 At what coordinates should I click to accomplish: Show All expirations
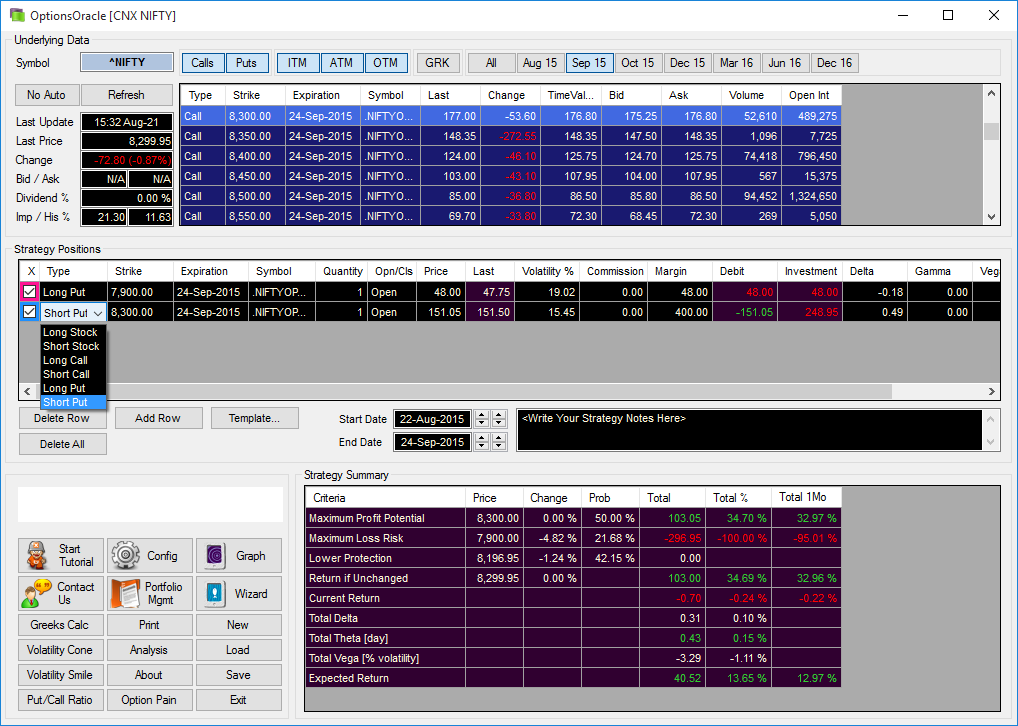coord(491,63)
